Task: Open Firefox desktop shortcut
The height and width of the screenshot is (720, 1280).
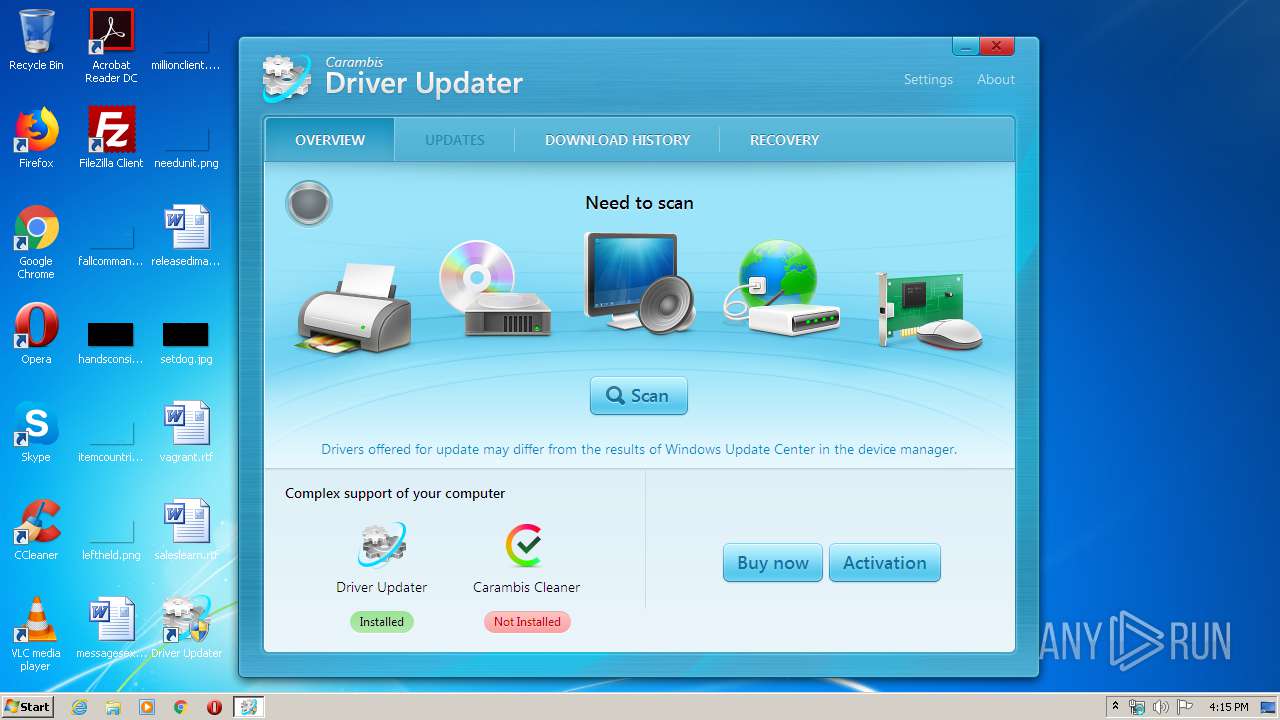Action: pos(36,138)
